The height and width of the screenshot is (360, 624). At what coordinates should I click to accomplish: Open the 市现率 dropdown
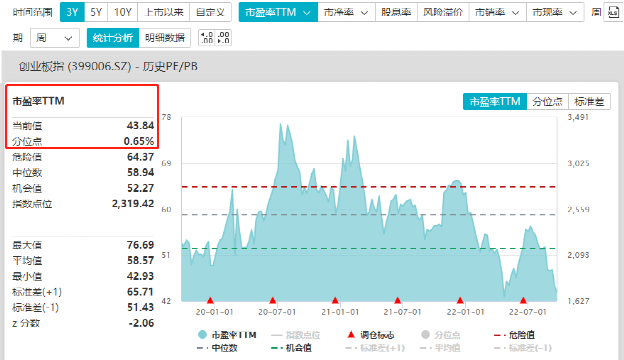click(x=555, y=12)
